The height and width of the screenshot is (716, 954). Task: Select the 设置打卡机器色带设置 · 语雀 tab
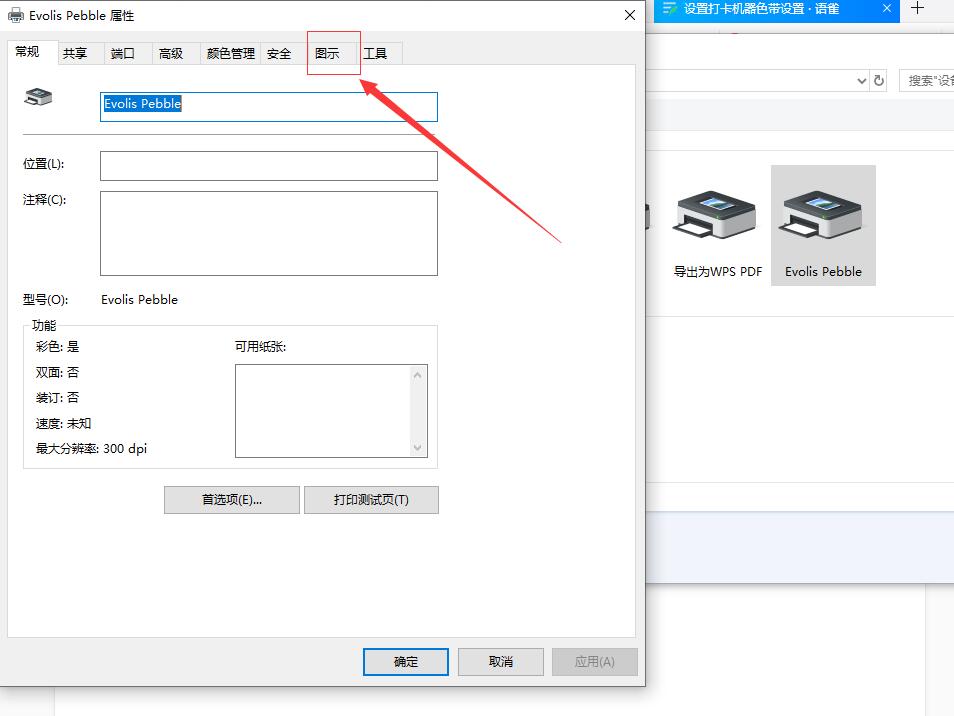pos(776,10)
